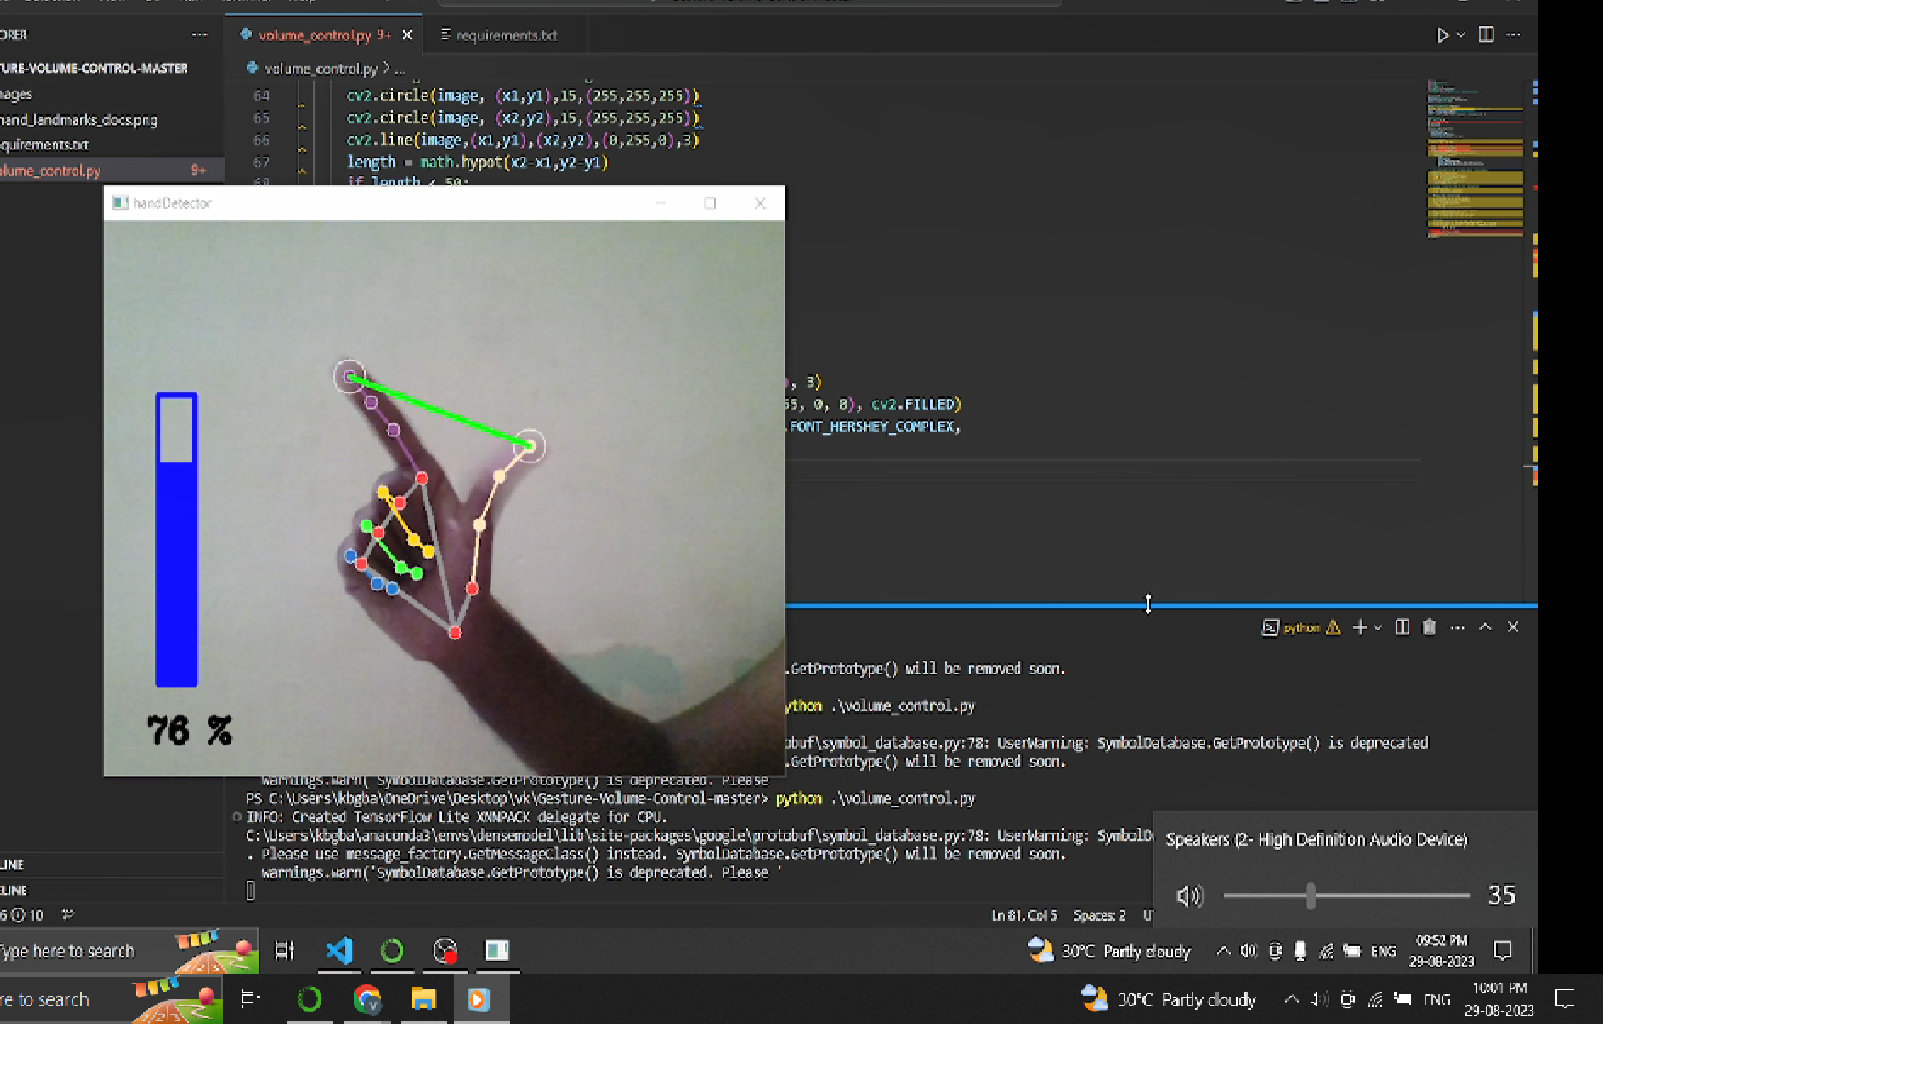Toggle the microphone icon in the system tray
Image resolution: width=1920 pixels, height=1080 pixels.
[x=1300, y=951]
